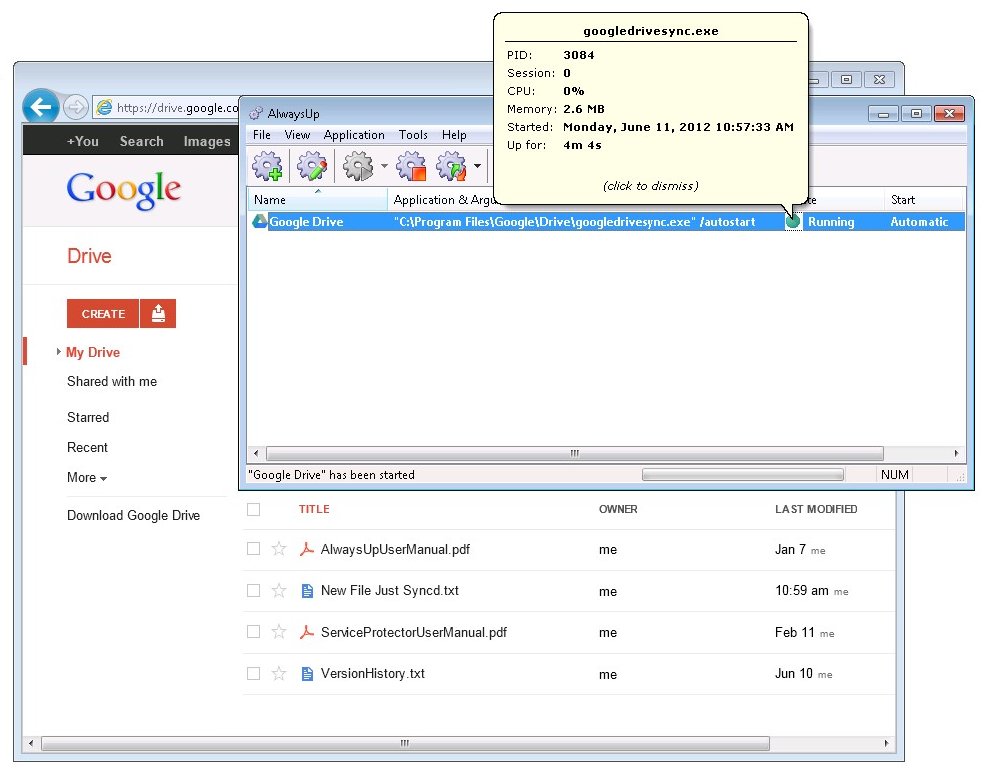Screen dimensions: 986x778
Task: Click the PDF icon of AlwaysUpUserManual.pdf
Action: [x=306, y=549]
